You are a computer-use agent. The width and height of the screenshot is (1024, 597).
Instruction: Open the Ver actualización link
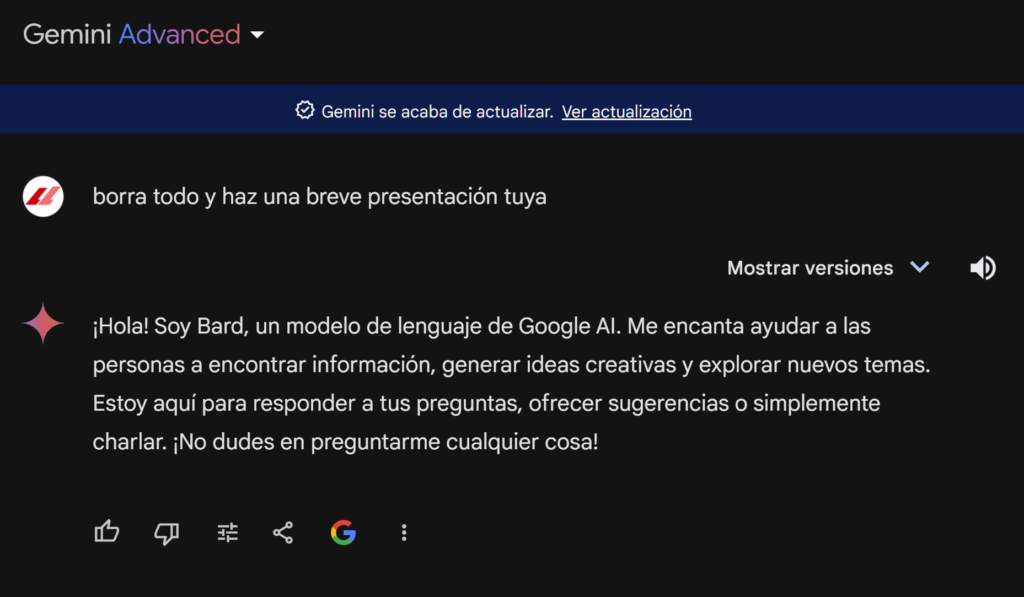[x=626, y=112]
